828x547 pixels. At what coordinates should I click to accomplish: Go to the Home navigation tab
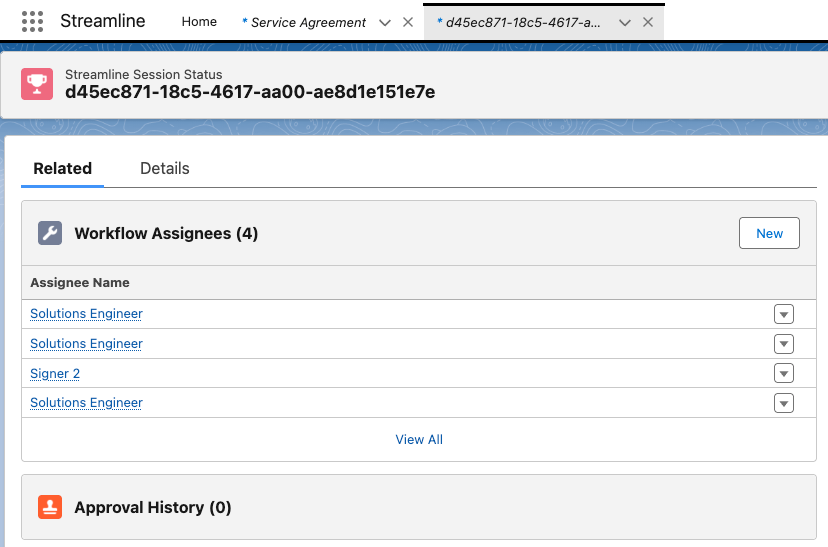[199, 21]
